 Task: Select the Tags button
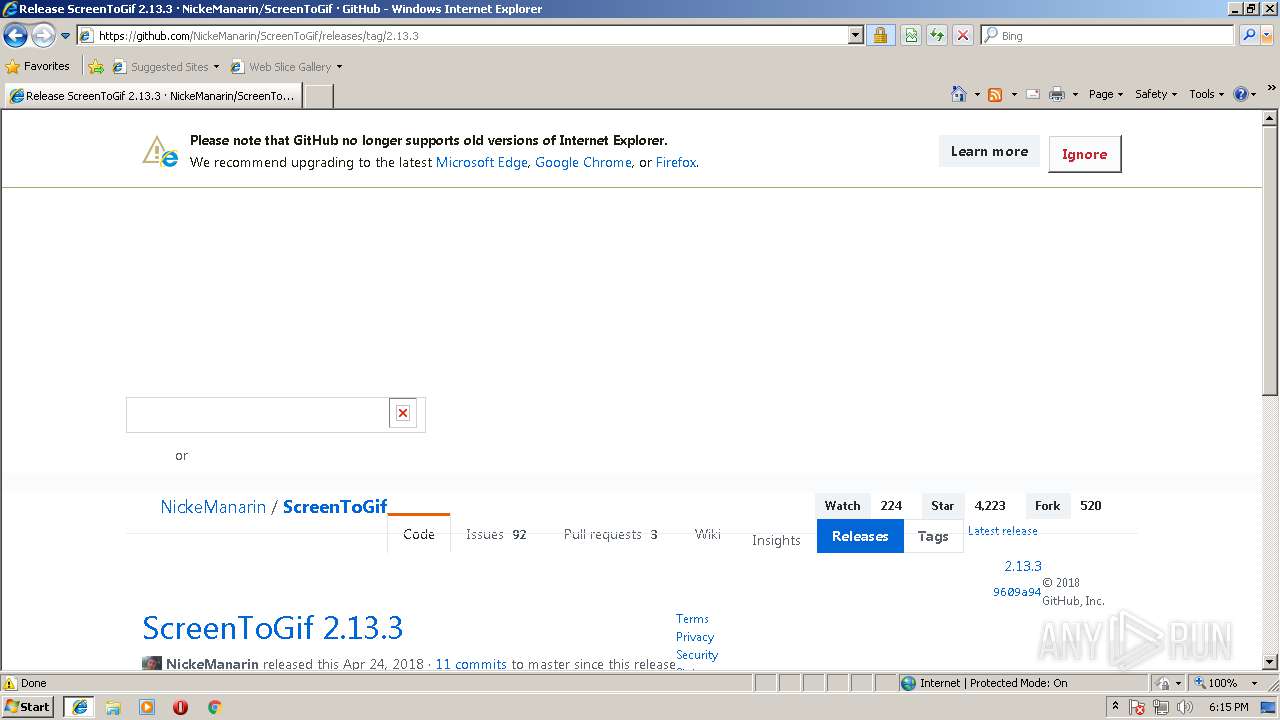pyautogui.click(x=933, y=536)
